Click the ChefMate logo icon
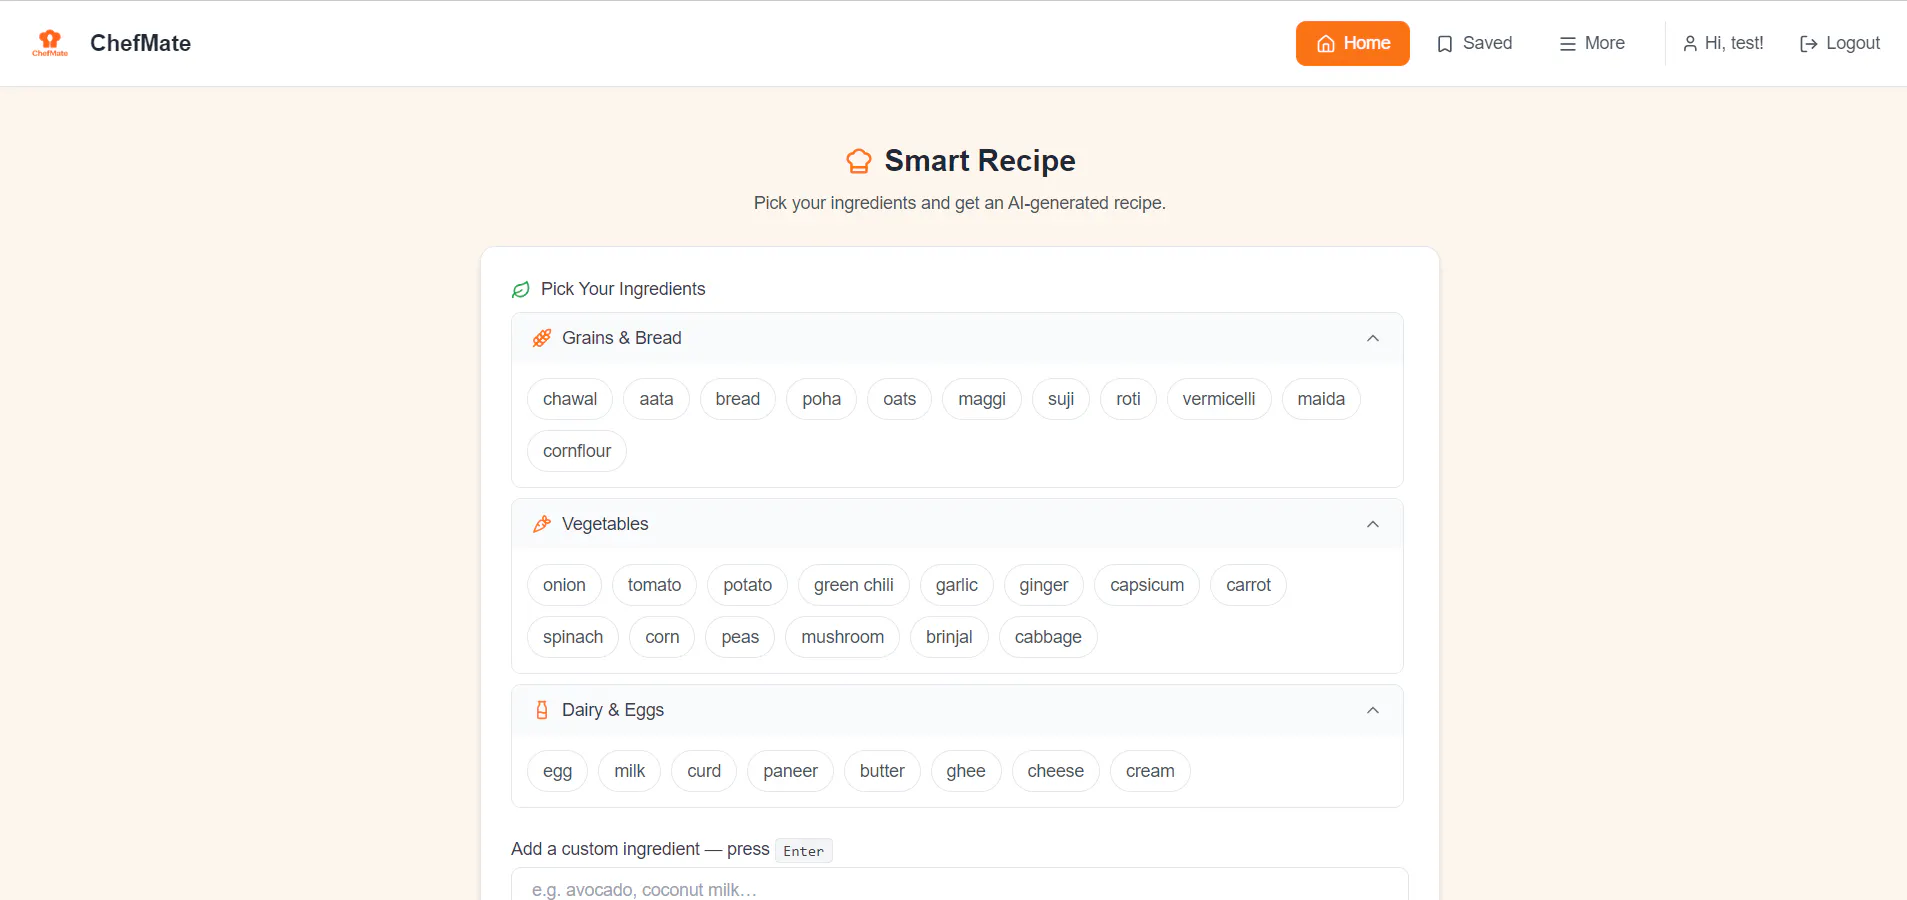This screenshot has height=900, width=1907. point(50,43)
